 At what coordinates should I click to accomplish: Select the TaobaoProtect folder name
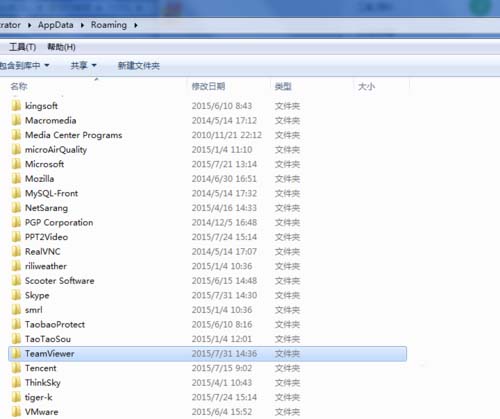[x=55, y=324]
